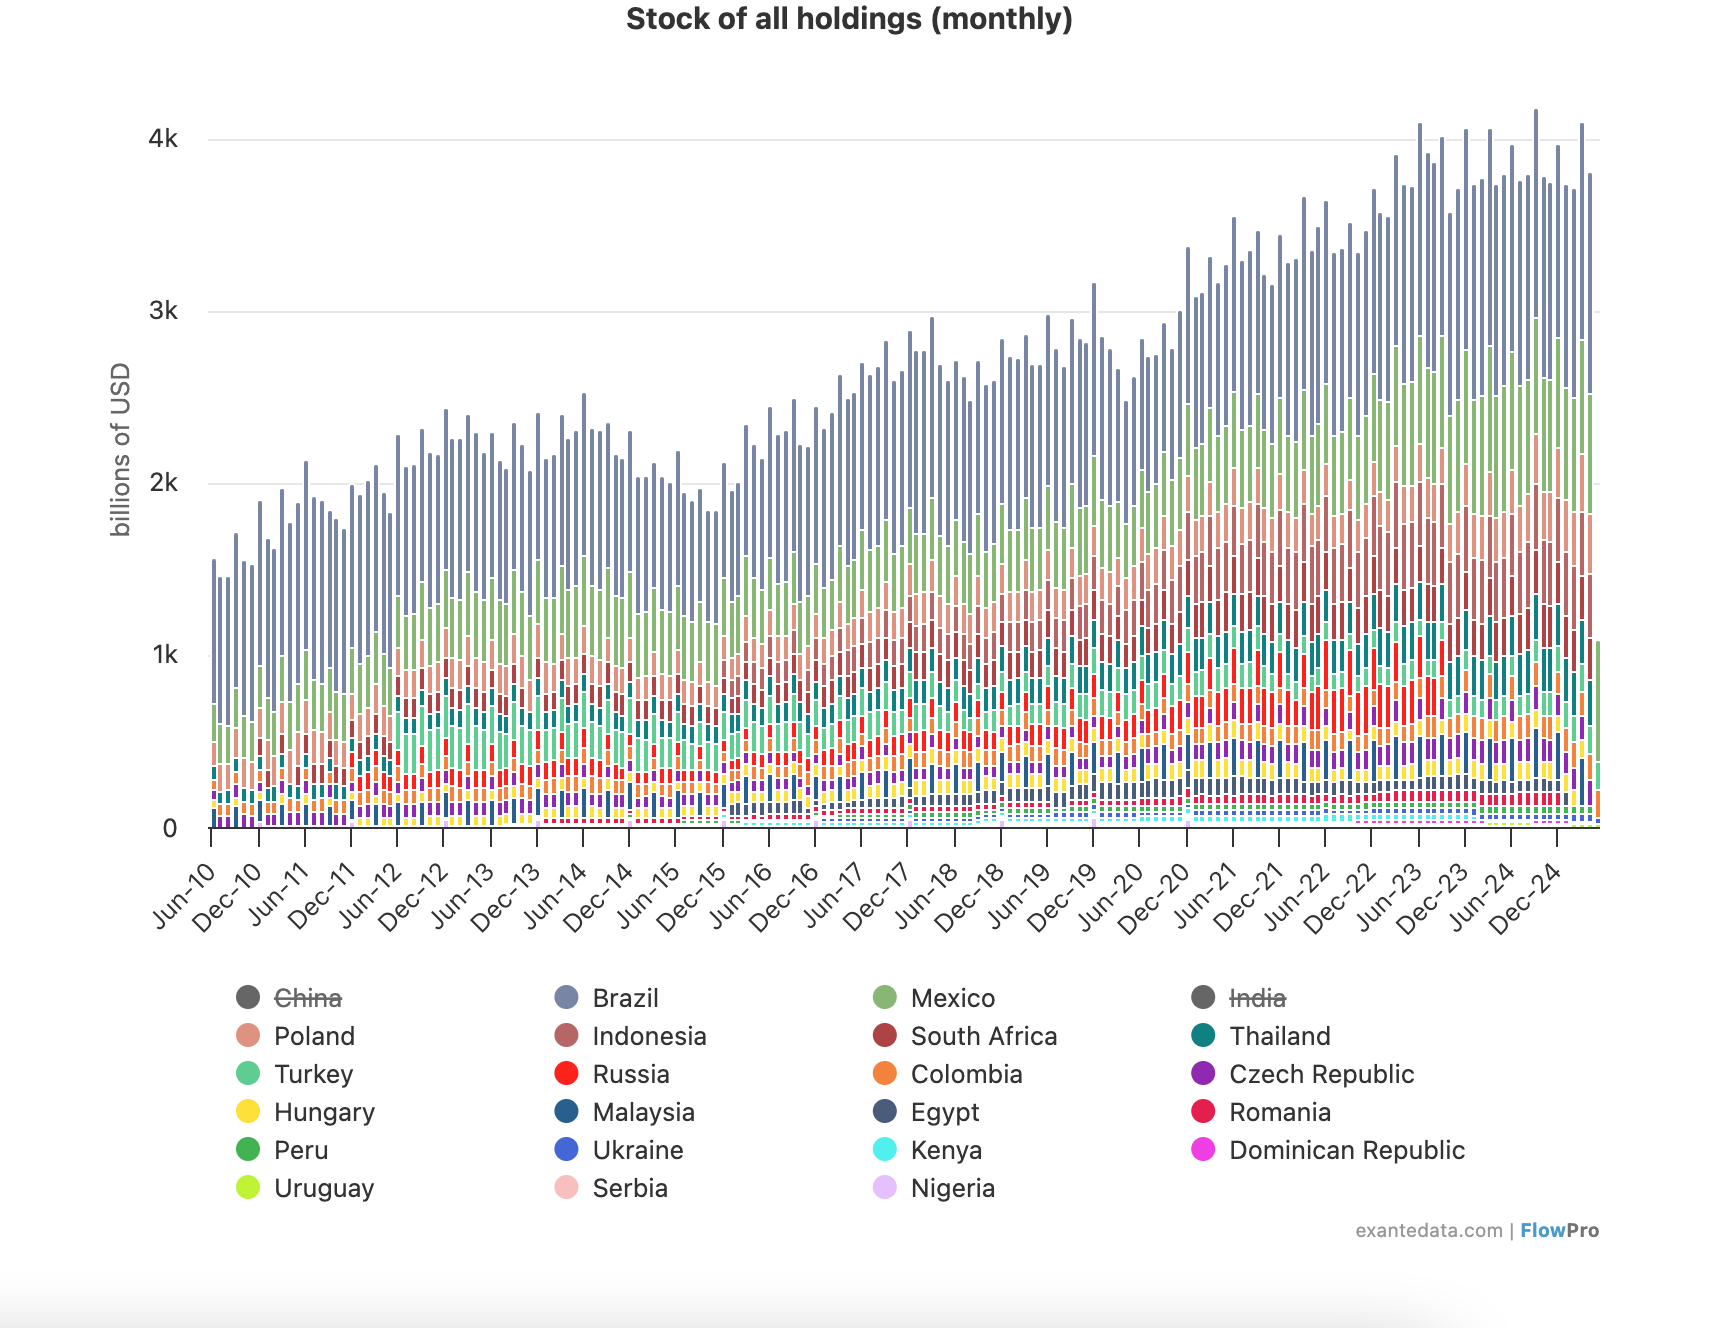Click the FlowPro branding link
1736x1328 pixels.
click(1559, 1231)
